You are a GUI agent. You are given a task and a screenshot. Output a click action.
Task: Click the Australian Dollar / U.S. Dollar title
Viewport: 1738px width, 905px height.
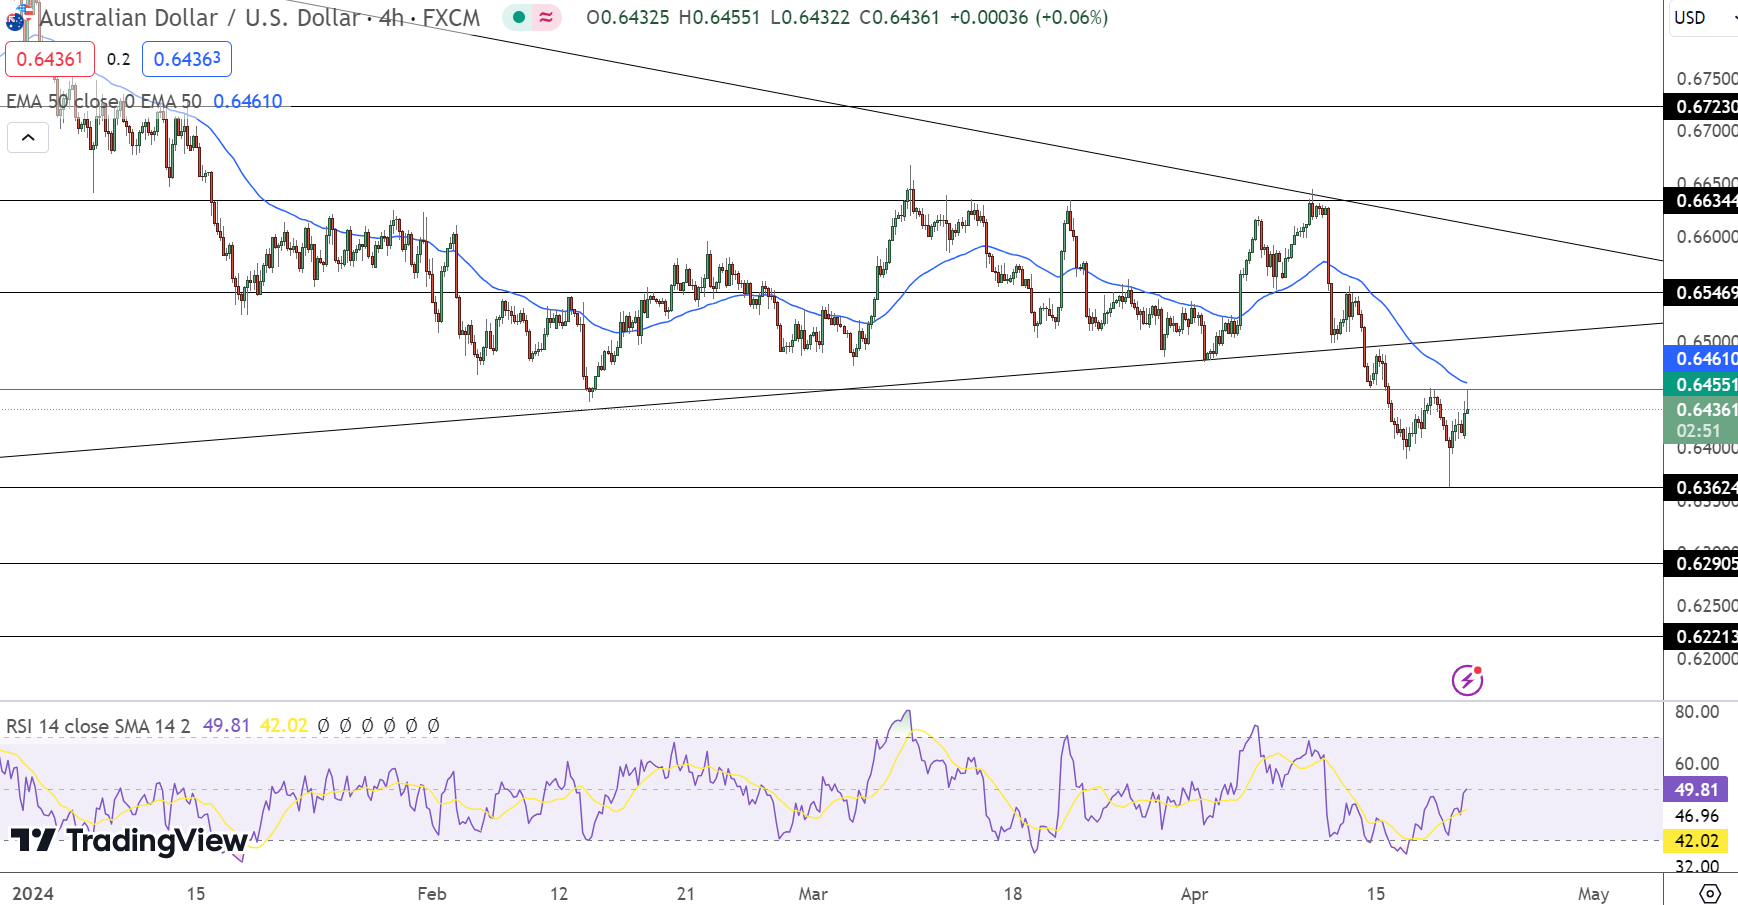(259, 17)
